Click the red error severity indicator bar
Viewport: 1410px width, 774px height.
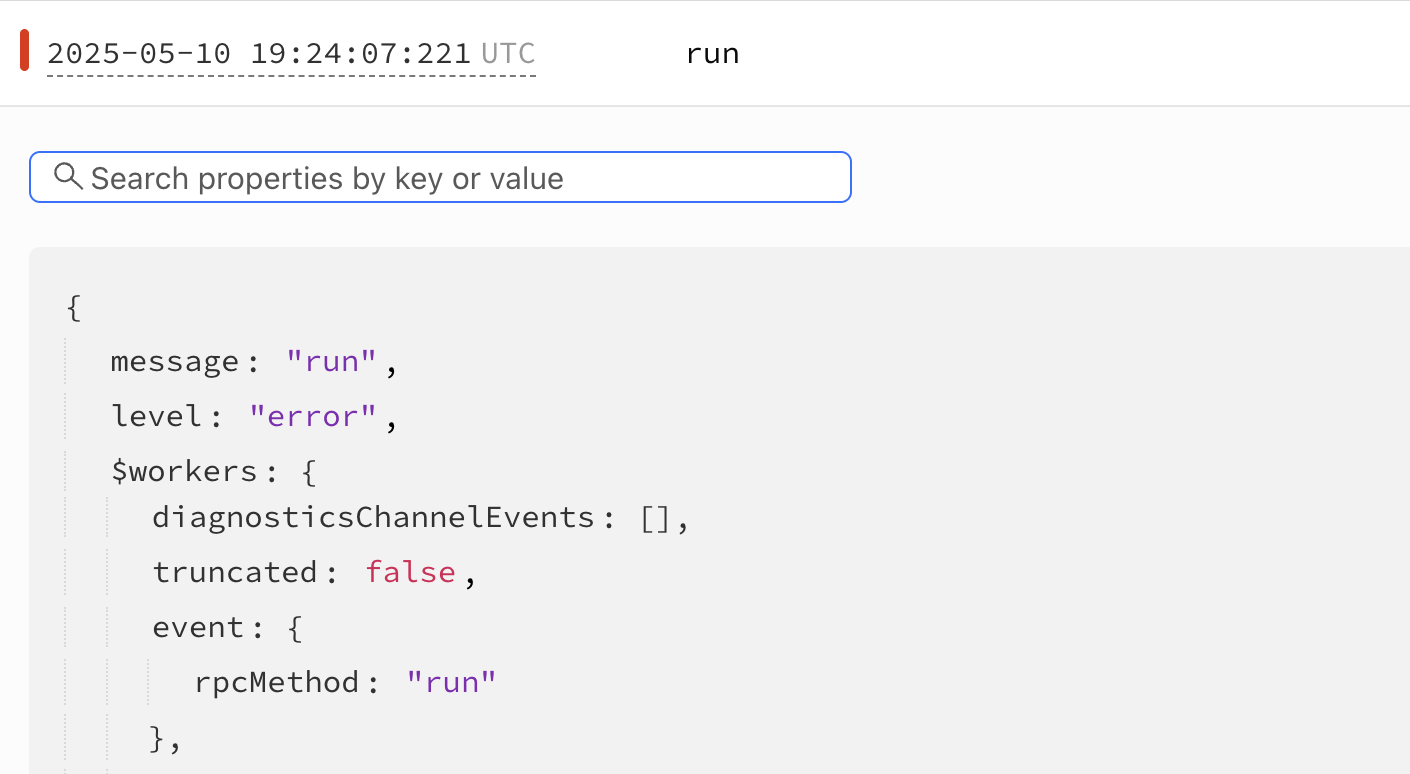click(x=25, y=51)
